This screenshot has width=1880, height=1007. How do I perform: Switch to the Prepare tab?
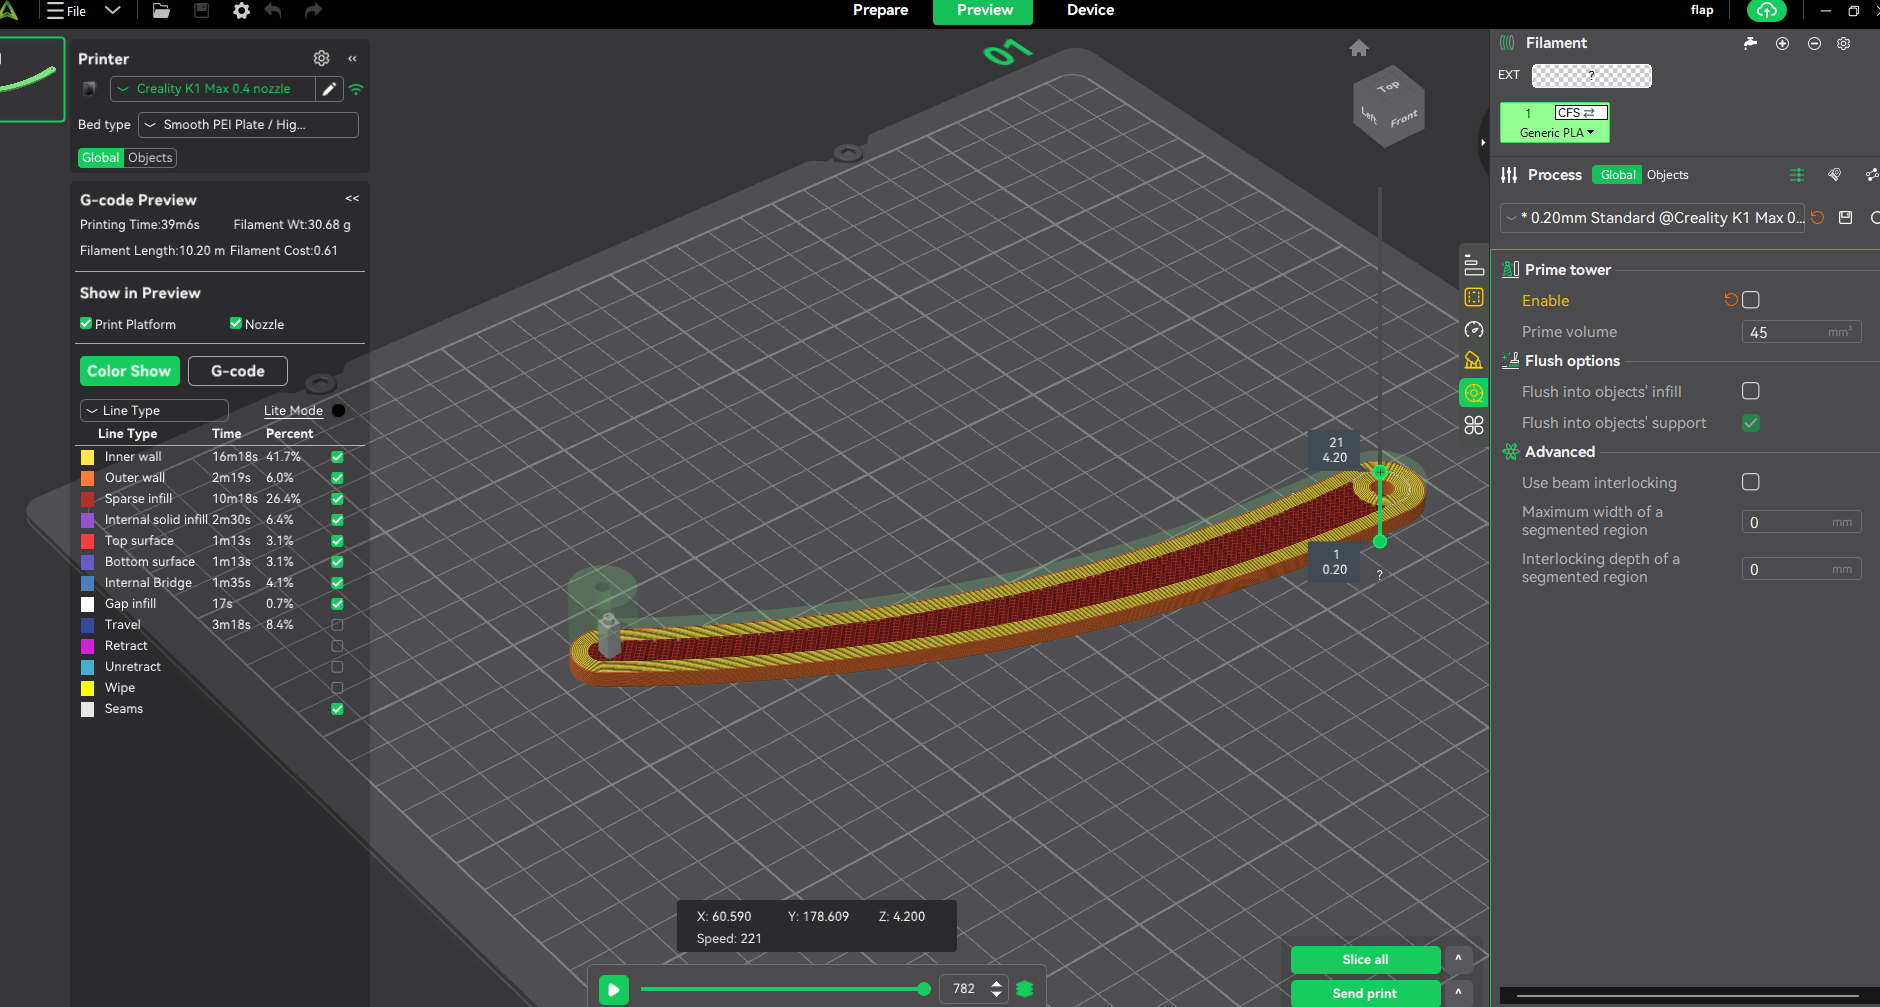(x=880, y=11)
